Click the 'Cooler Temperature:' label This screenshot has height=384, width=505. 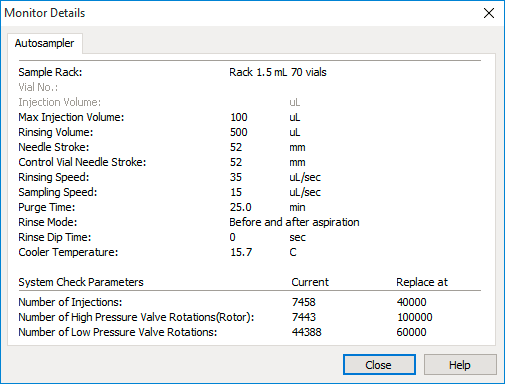coord(68,252)
